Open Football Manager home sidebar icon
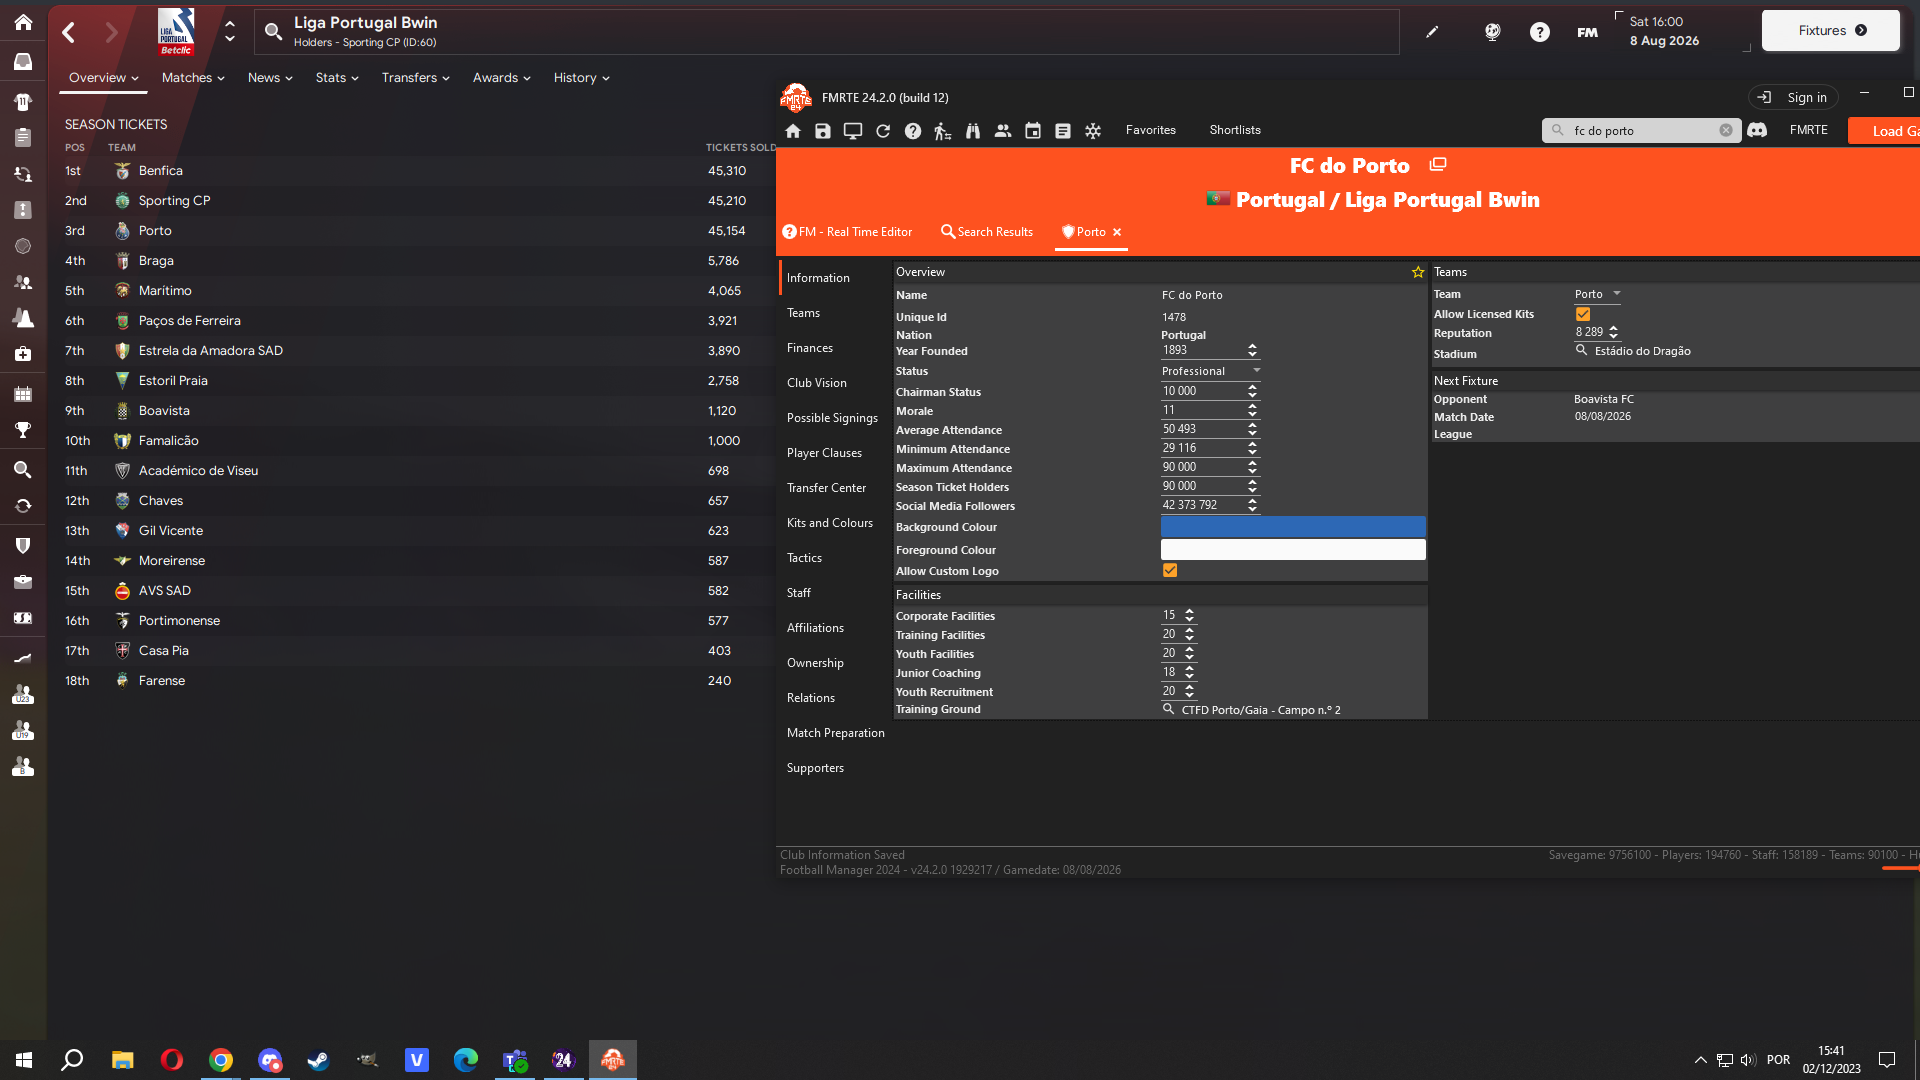The image size is (1920, 1080). click(23, 22)
